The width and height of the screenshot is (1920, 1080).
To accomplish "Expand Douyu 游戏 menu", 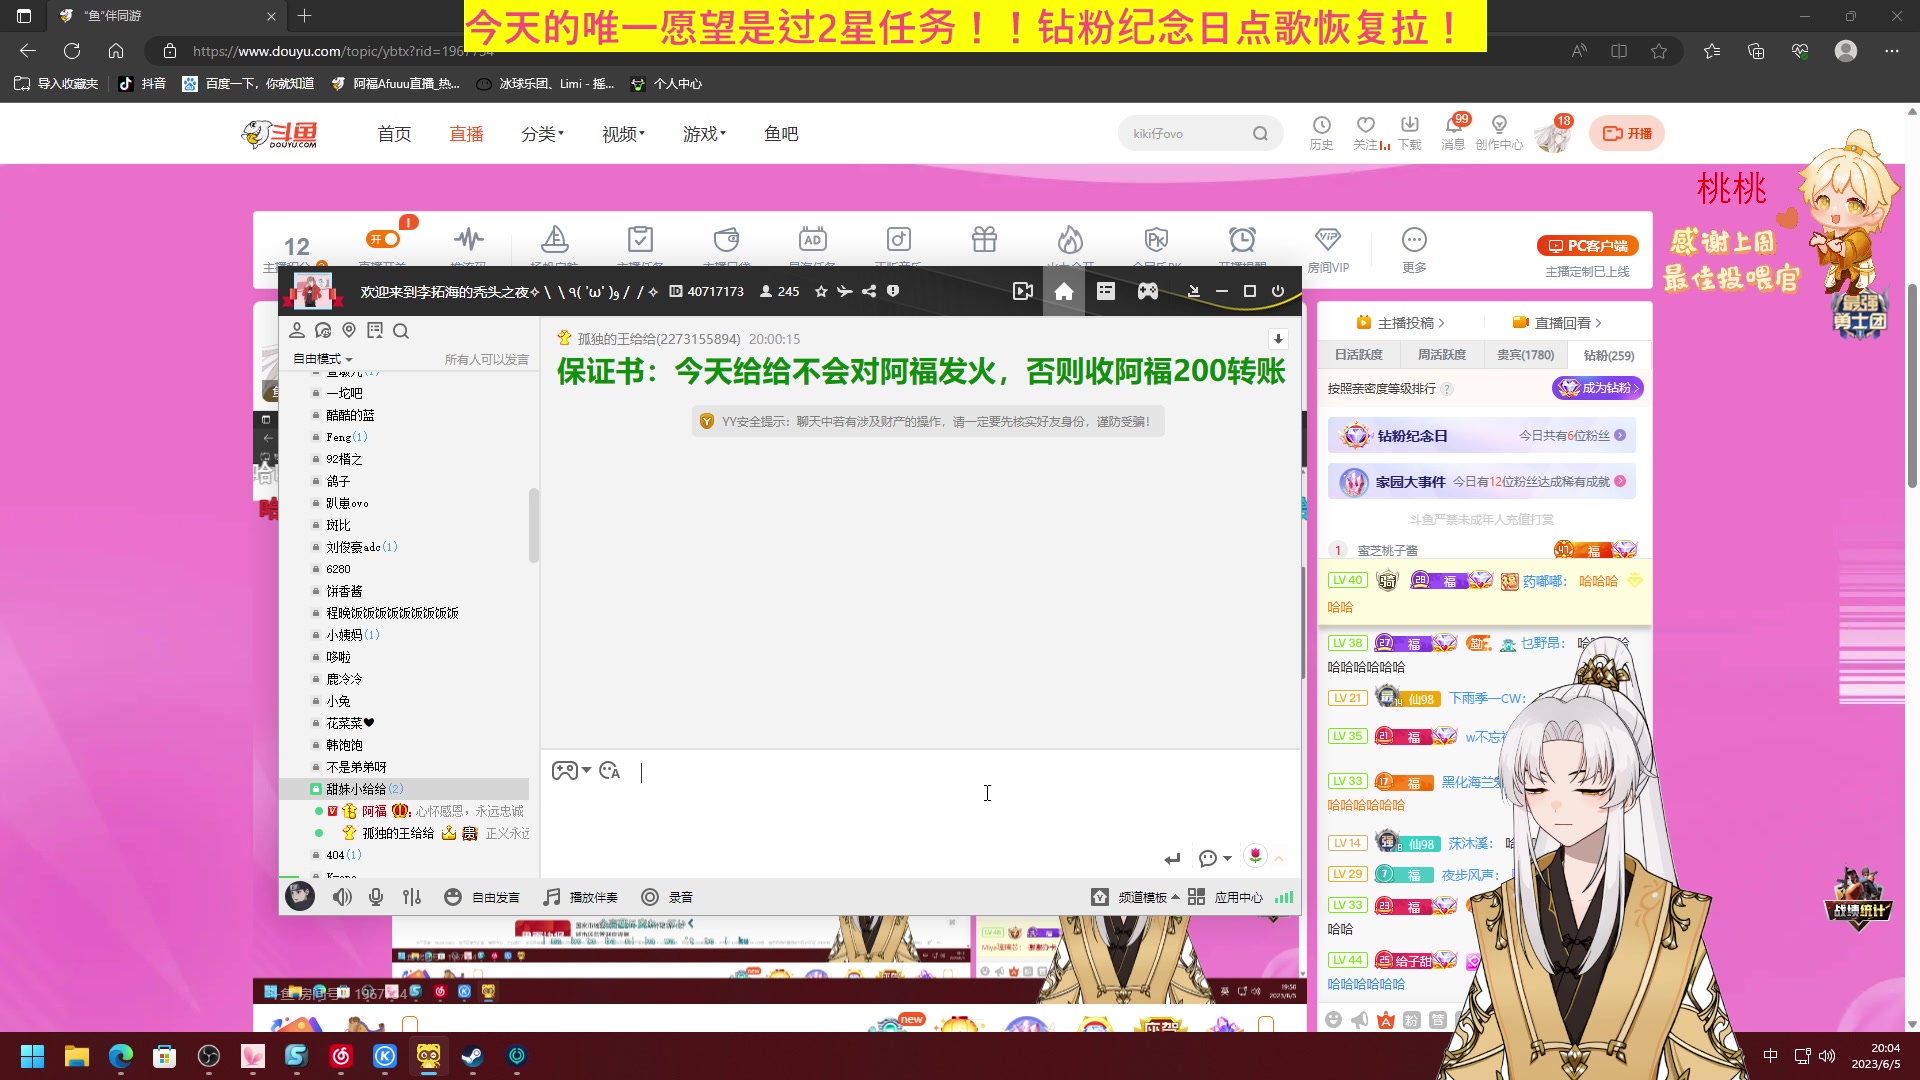I will (704, 134).
